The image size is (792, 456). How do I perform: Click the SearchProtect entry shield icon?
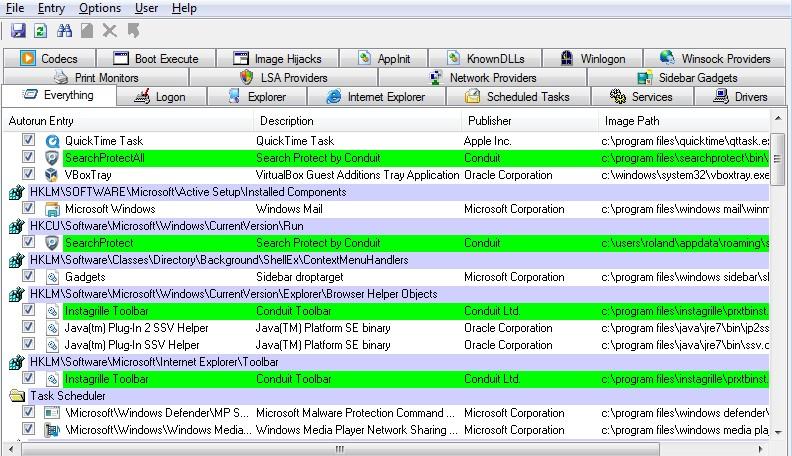coord(52,243)
